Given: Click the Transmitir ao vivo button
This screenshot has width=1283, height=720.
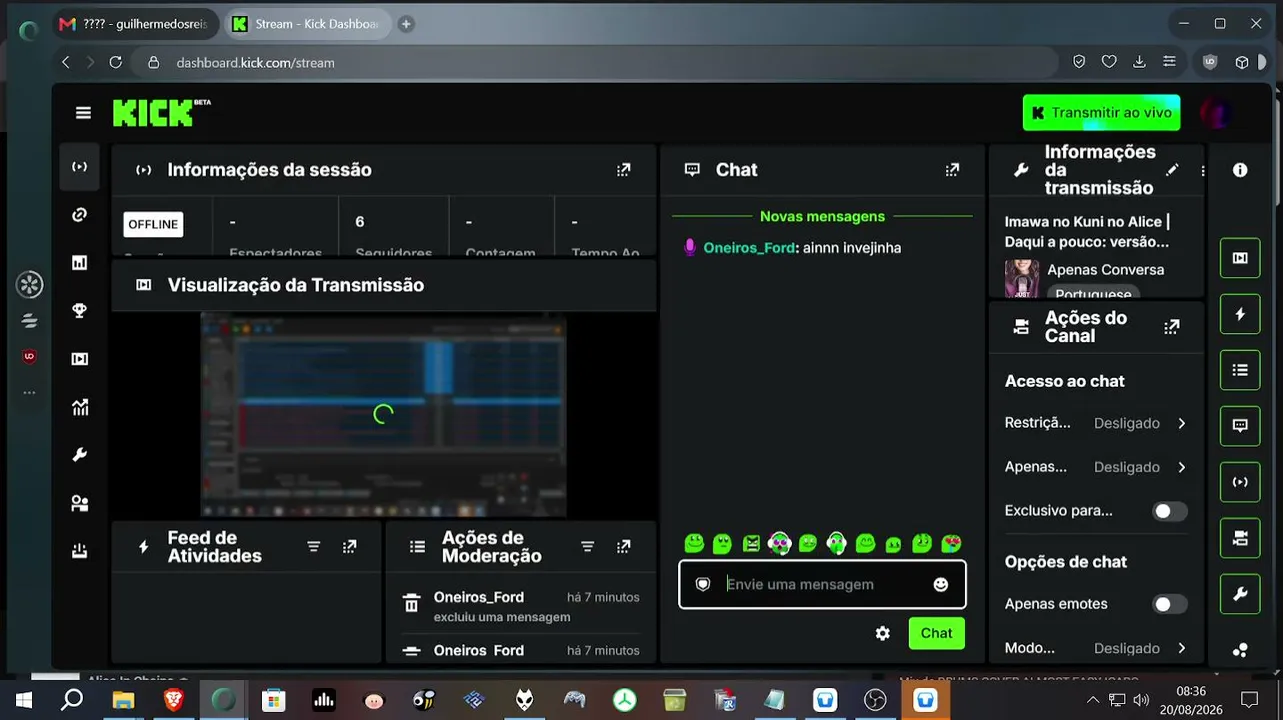Looking at the screenshot, I should click(x=1101, y=113).
